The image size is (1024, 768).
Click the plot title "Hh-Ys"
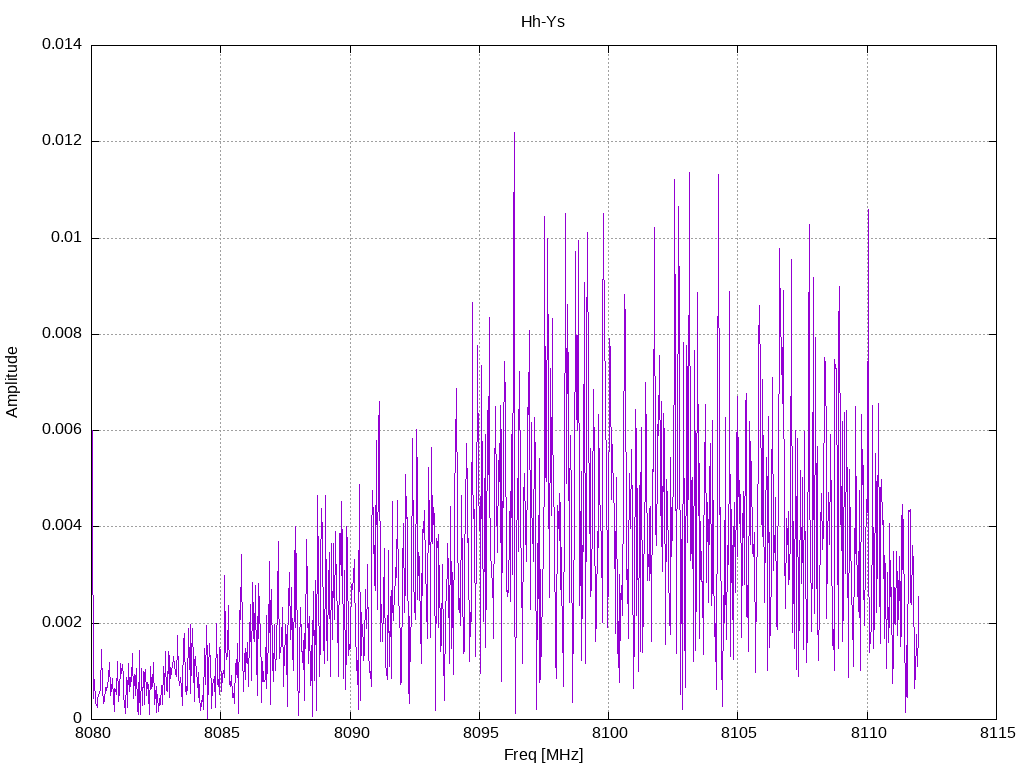(x=543, y=22)
